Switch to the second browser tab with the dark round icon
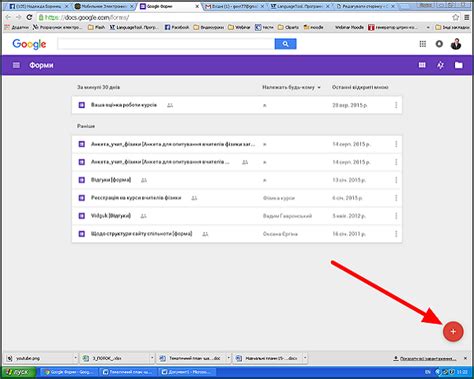Image resolution: width=474 pixels, height=379 pixels. click(x=103, y=6)
